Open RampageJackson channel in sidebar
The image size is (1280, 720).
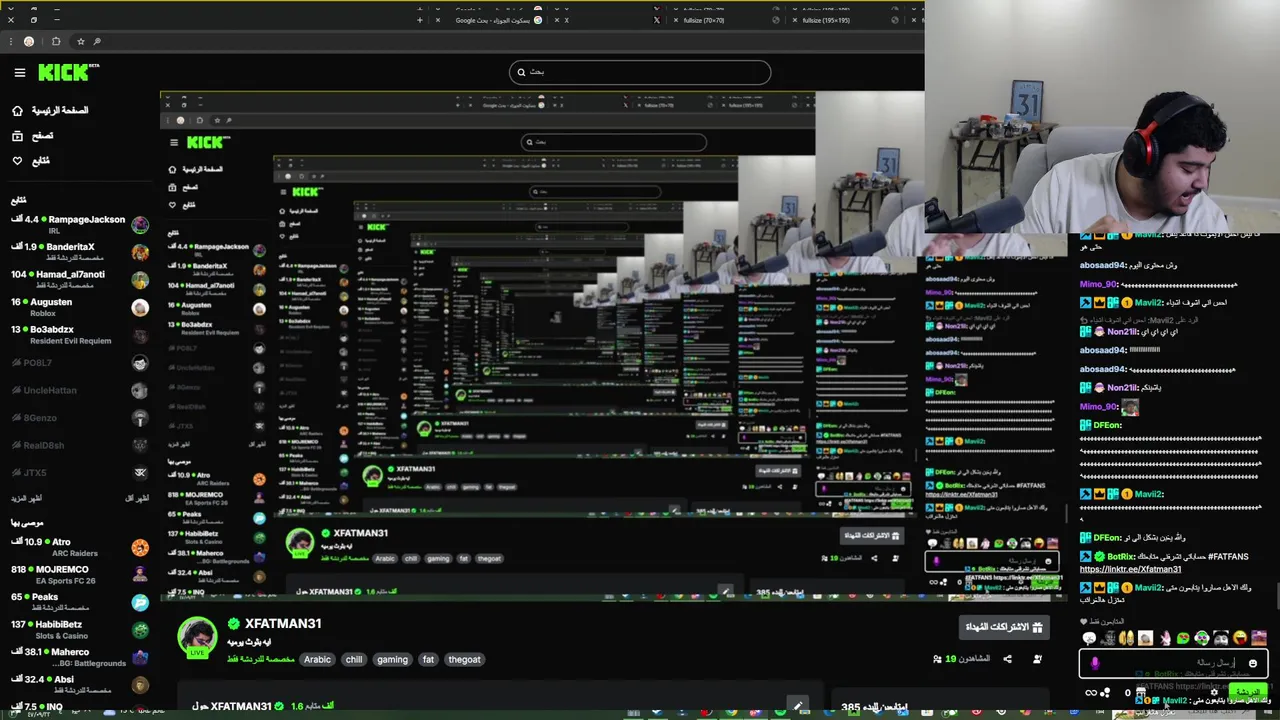tap(78, 224)
